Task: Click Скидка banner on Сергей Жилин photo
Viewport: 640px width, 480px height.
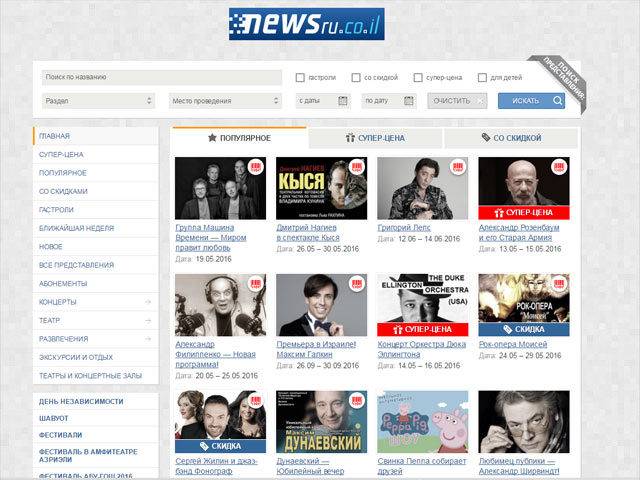Action: click(220, 446)
